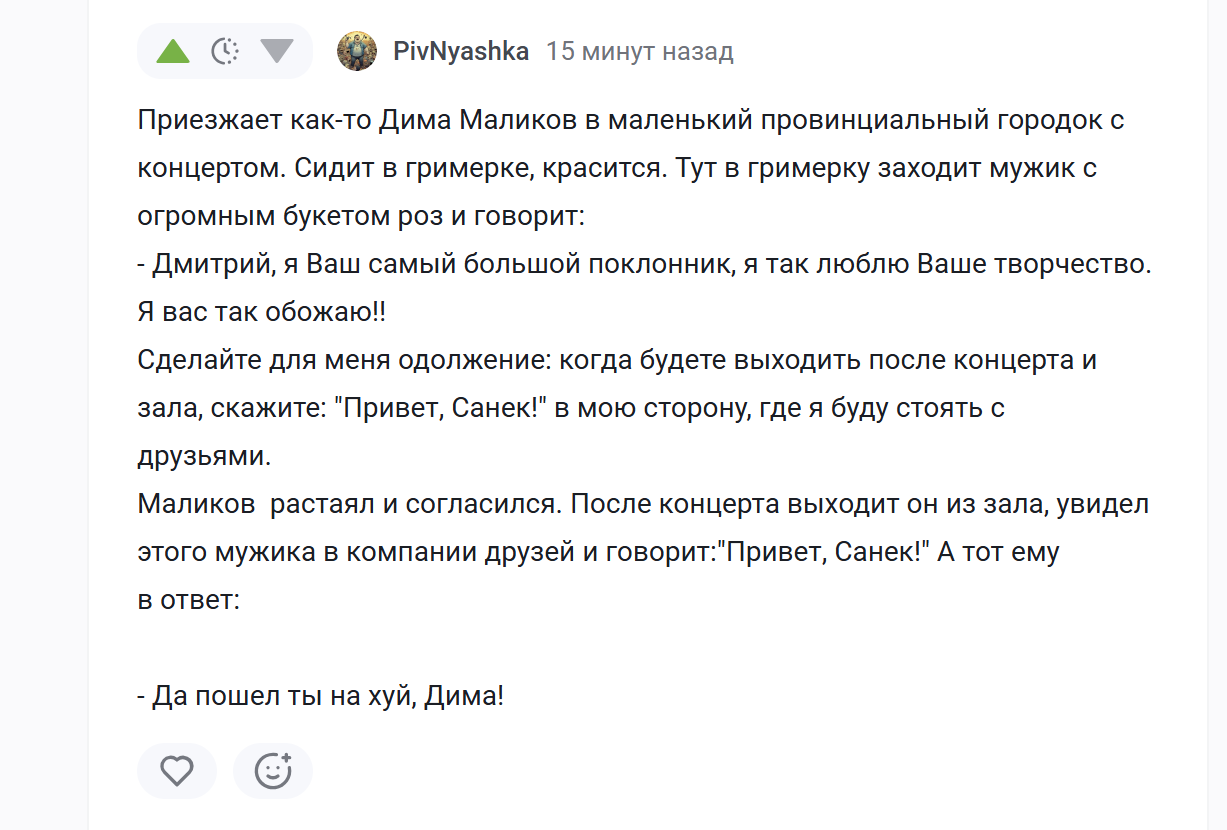Open PivNyashka's avatar picture

coord(357,51)
